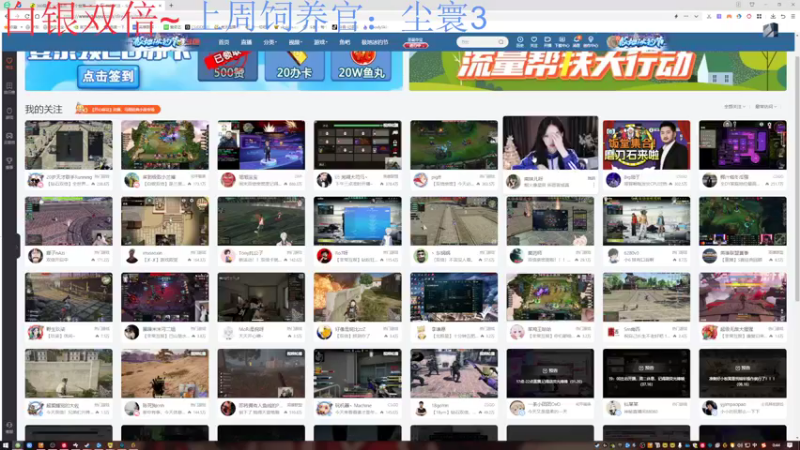
Task: Open pigff's streamer avatar
Action: pyautogui.click(x=420, y=180)
